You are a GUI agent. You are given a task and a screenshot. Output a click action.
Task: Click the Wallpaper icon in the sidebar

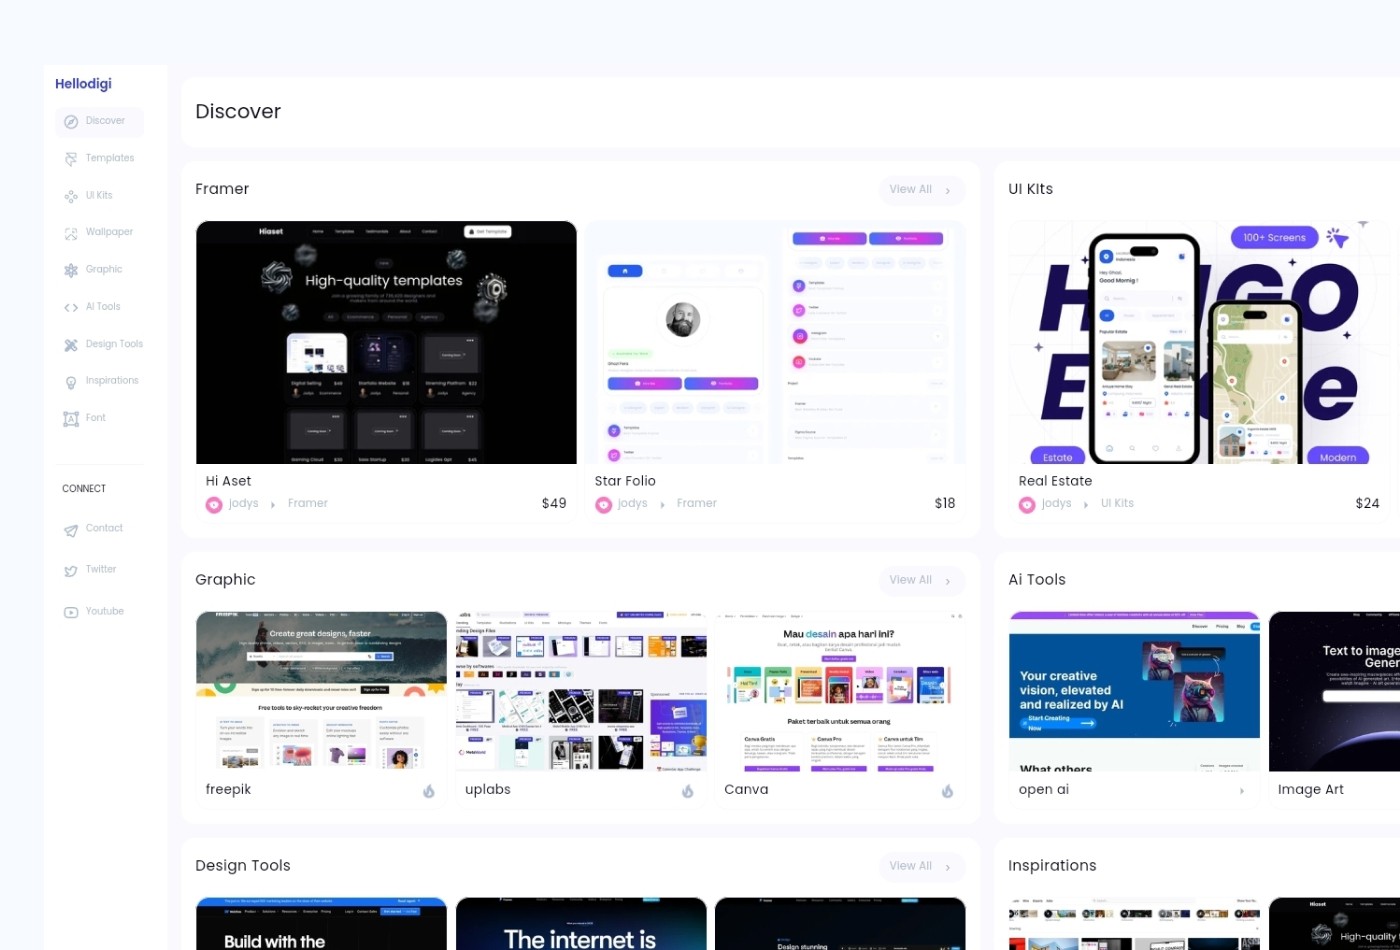tap(70, 231)
